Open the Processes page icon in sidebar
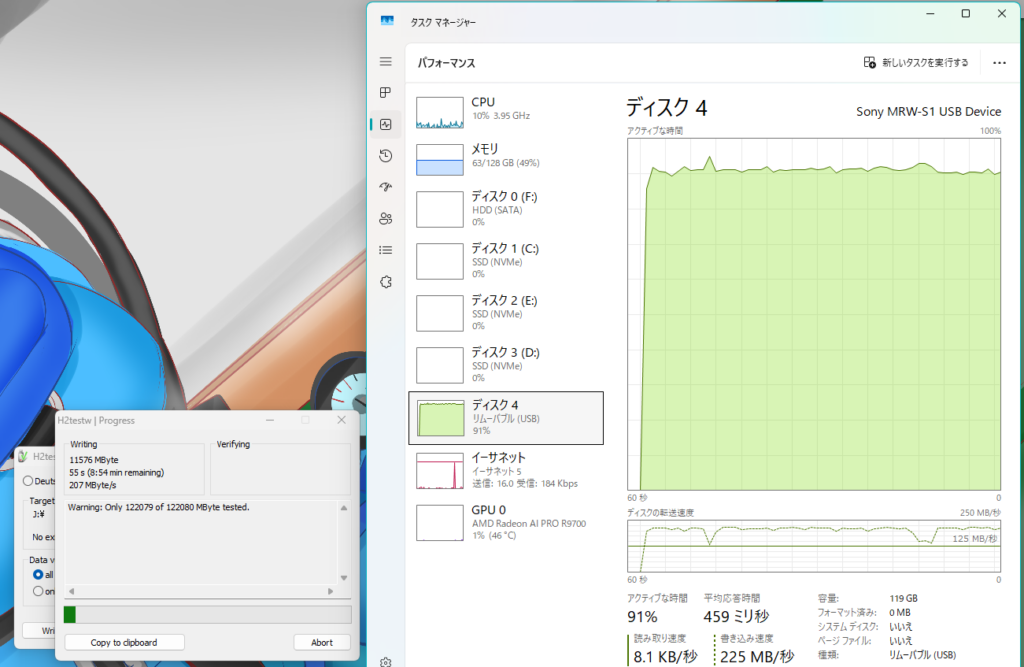Viewport: 1024px width, 667px height. pyautogui.click(x=385, y=92)
